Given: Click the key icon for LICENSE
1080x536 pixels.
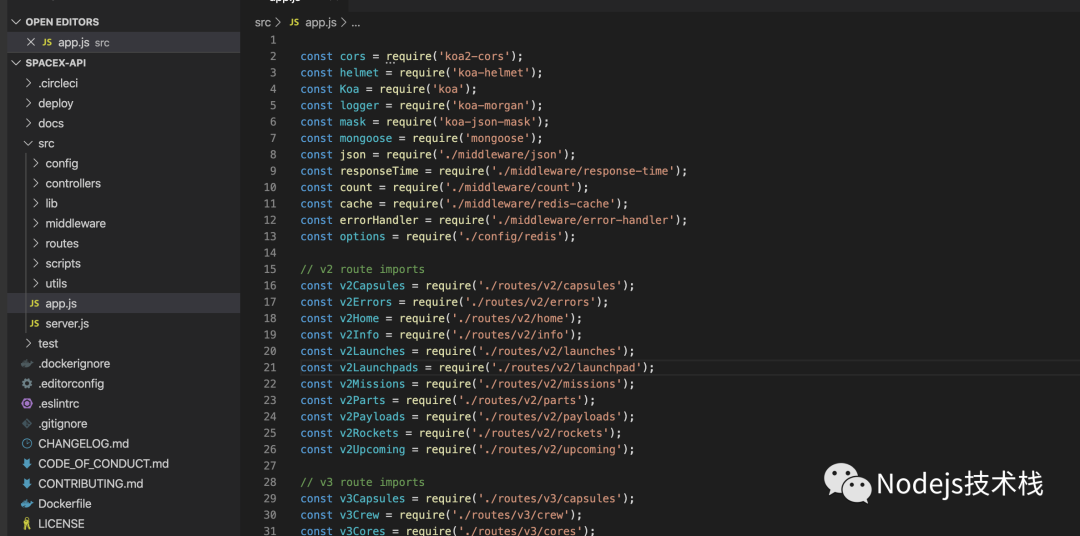Looking at the screenshot, I should pos(27,524).
